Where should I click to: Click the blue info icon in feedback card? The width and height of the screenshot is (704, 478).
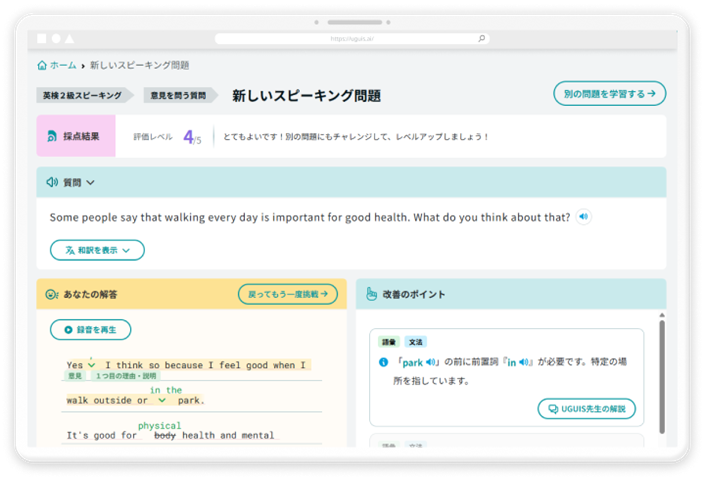coord(383,362)
